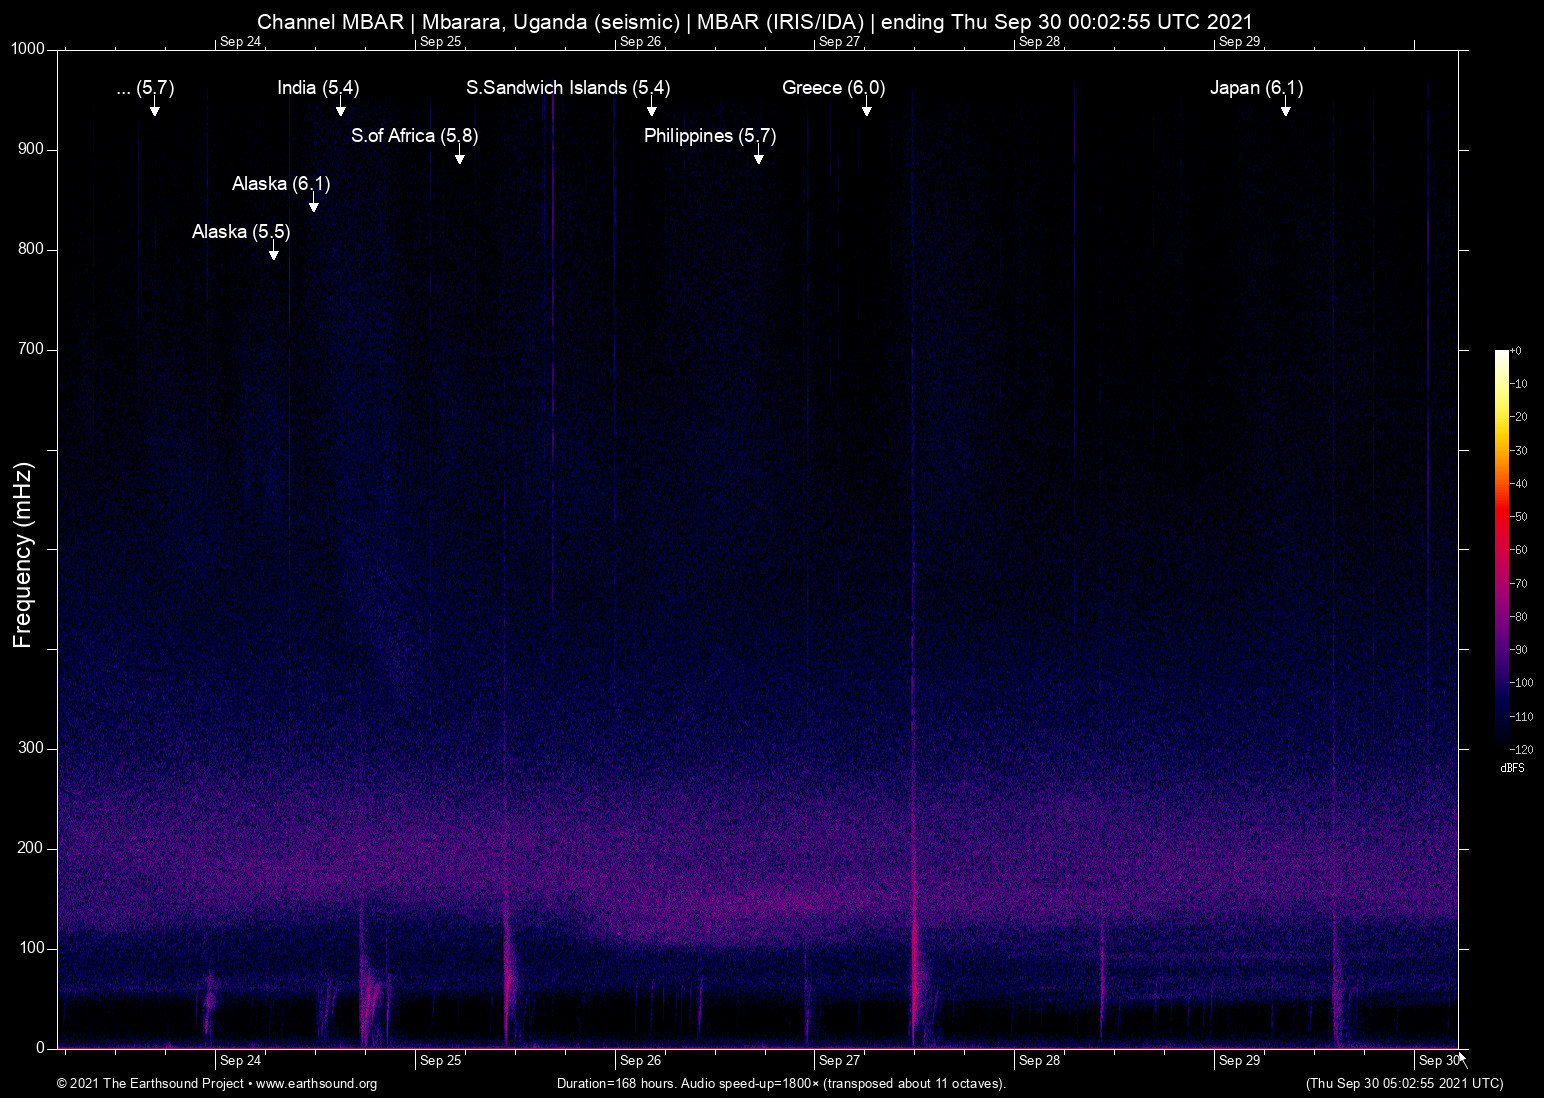
Task: Click the Sep 24 label on the top axis
Action: [x=239, y=42]
